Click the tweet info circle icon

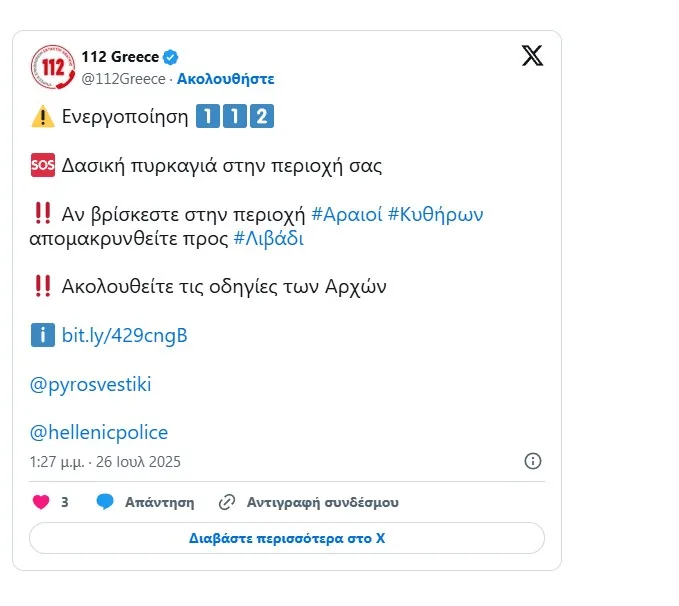[x=533, y=461]
